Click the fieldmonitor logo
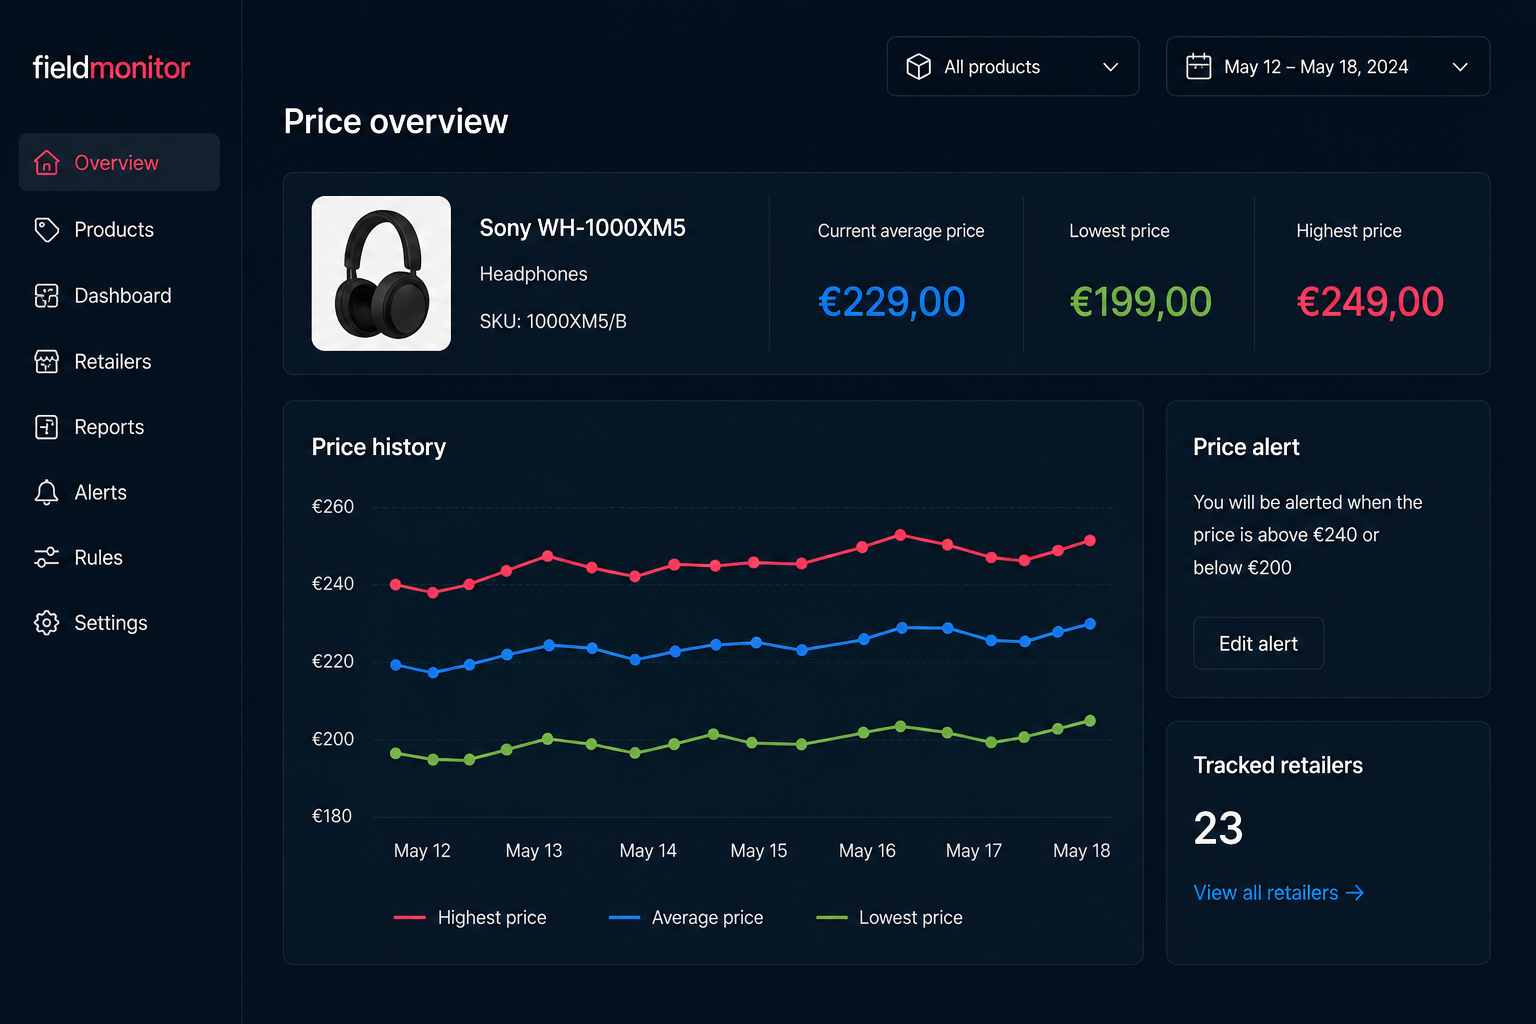Viewport: 1536px width, 1024px height. (x=111, y=67)
